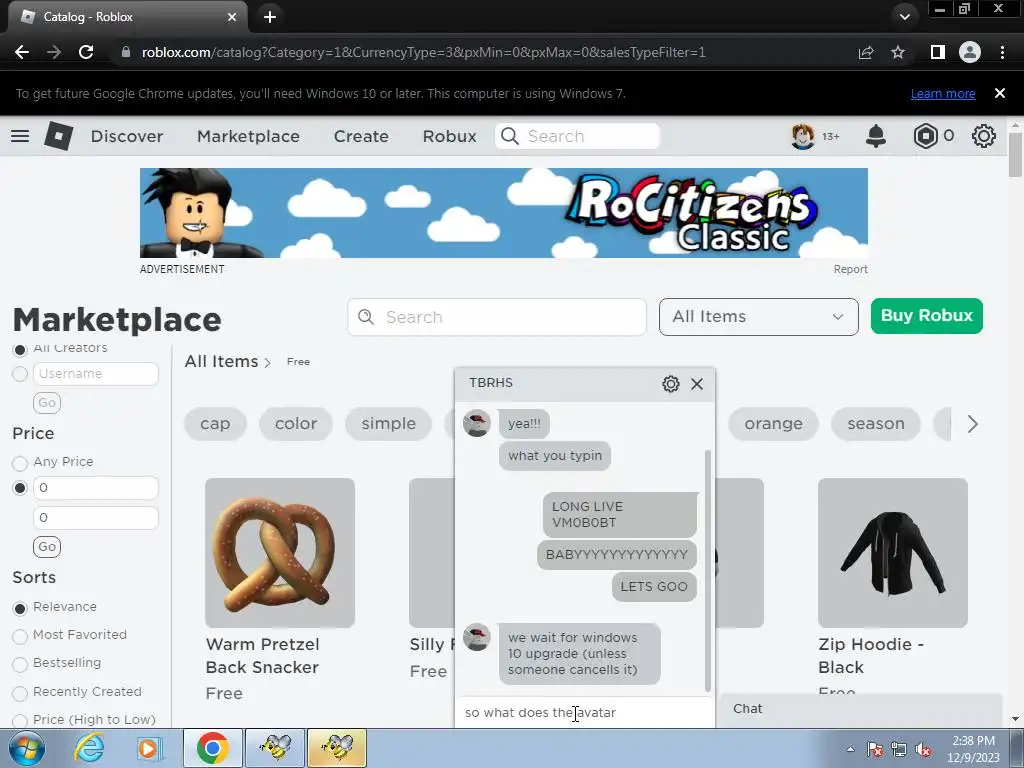The height and width of the screenshot is (768, 1024).
Task: Click the All Items breadcrumb
Action: [221, 361]
